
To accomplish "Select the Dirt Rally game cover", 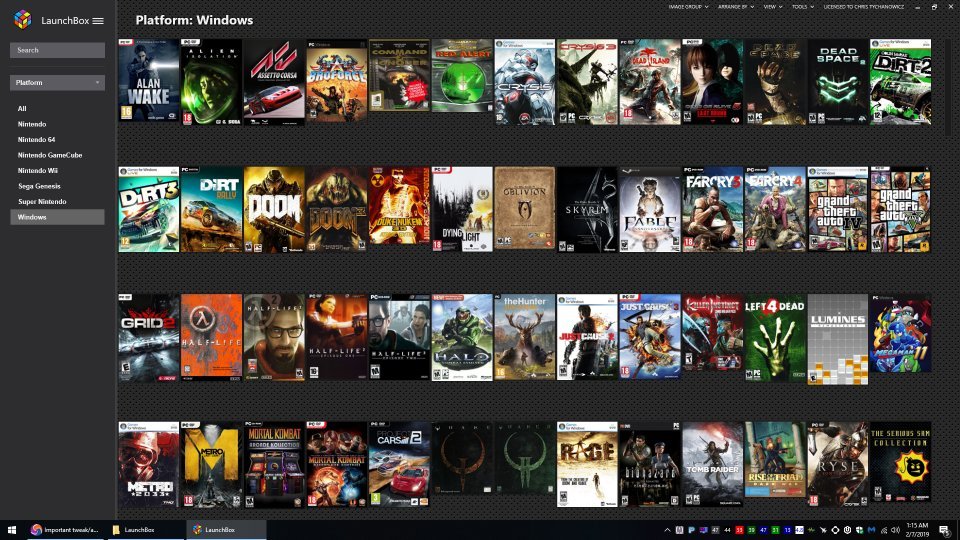I will [211, 209].
